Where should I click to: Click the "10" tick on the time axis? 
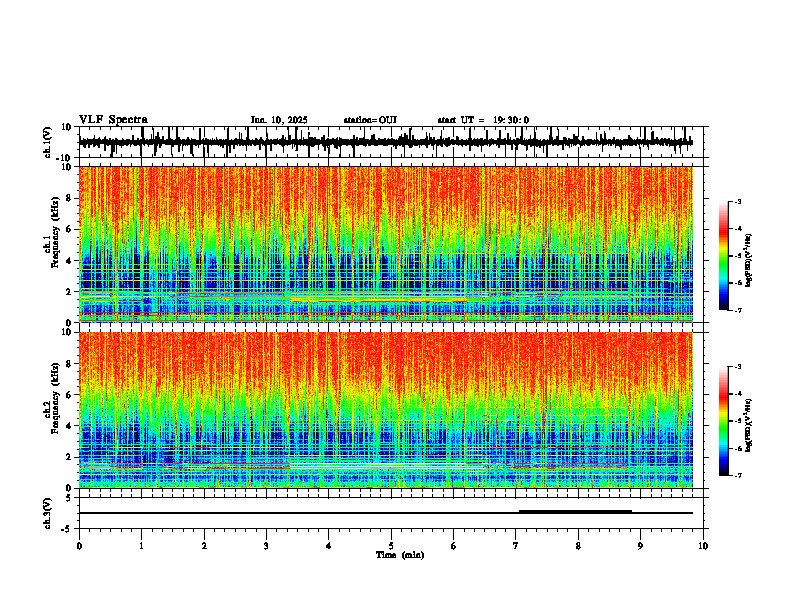(x=703, y=546)
